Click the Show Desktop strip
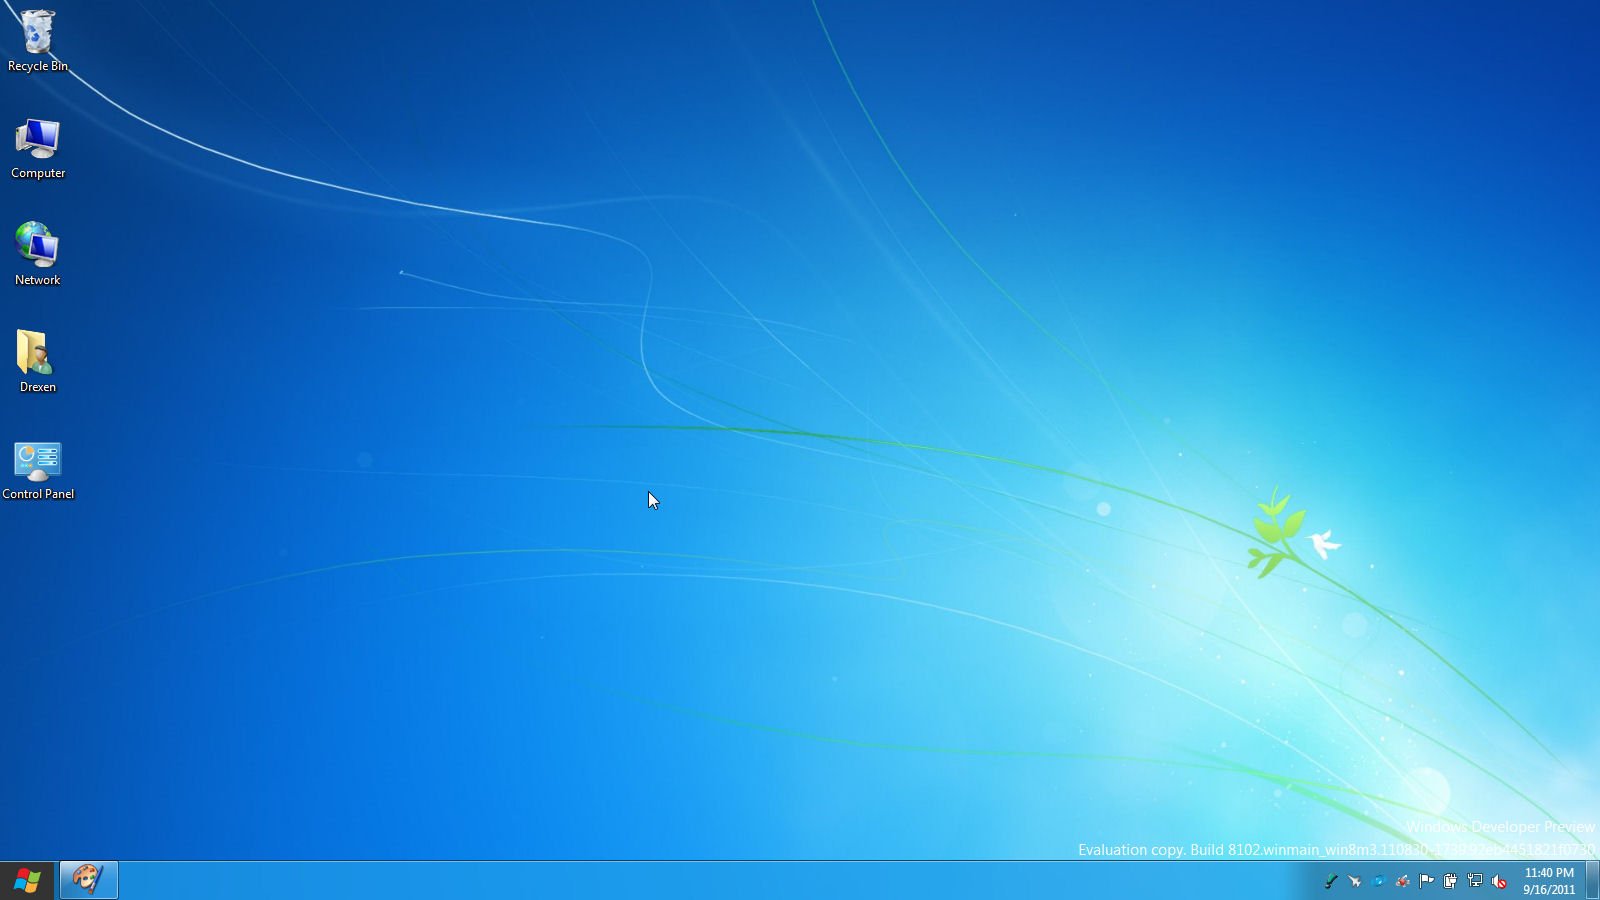This screenshot has height=900, width=1600. [1592, 880]
